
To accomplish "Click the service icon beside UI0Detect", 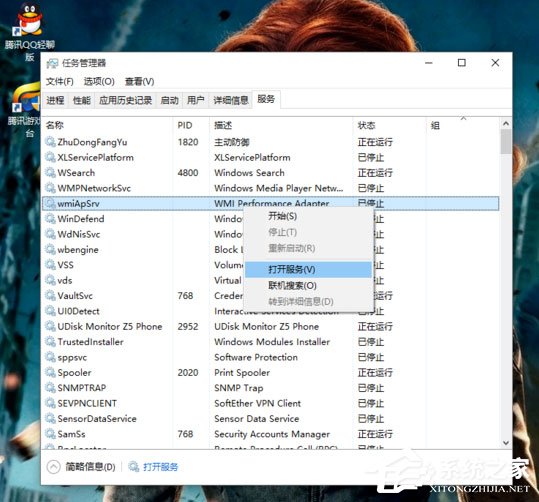I will tap(50, 311).
